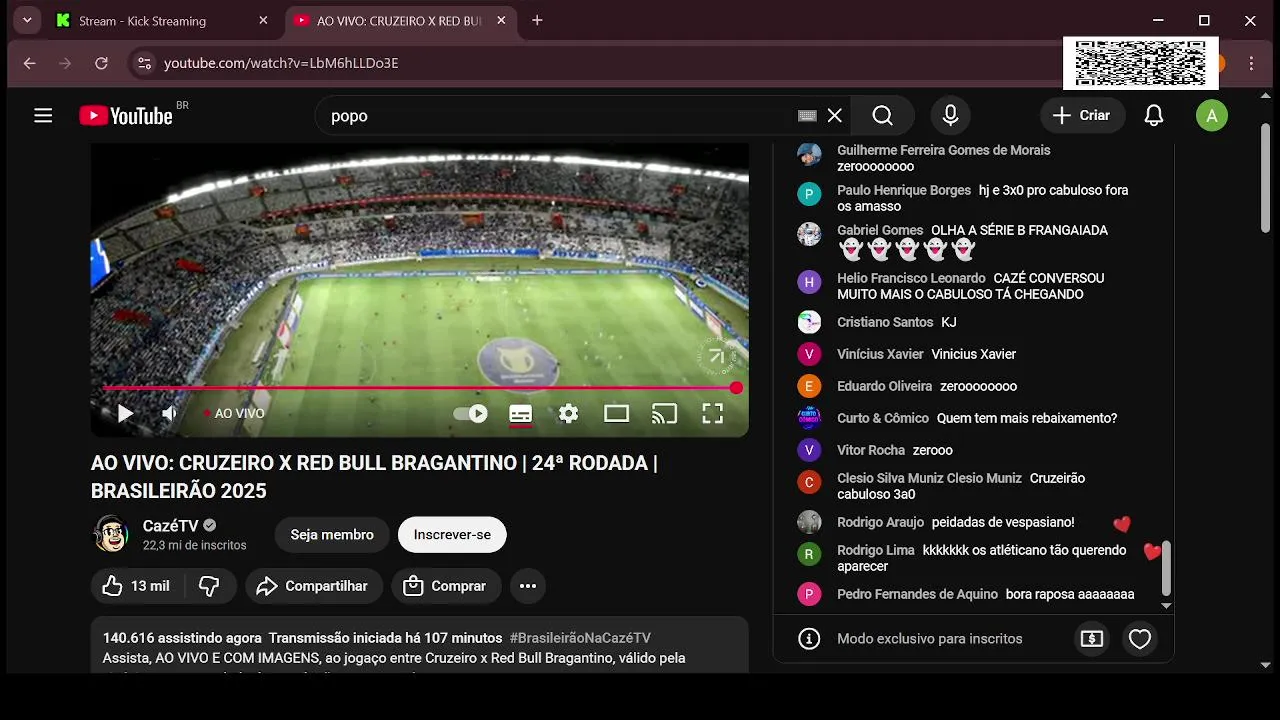Open a new browser tab
This screenshot has height=720, width=1280.
point(537,20)
